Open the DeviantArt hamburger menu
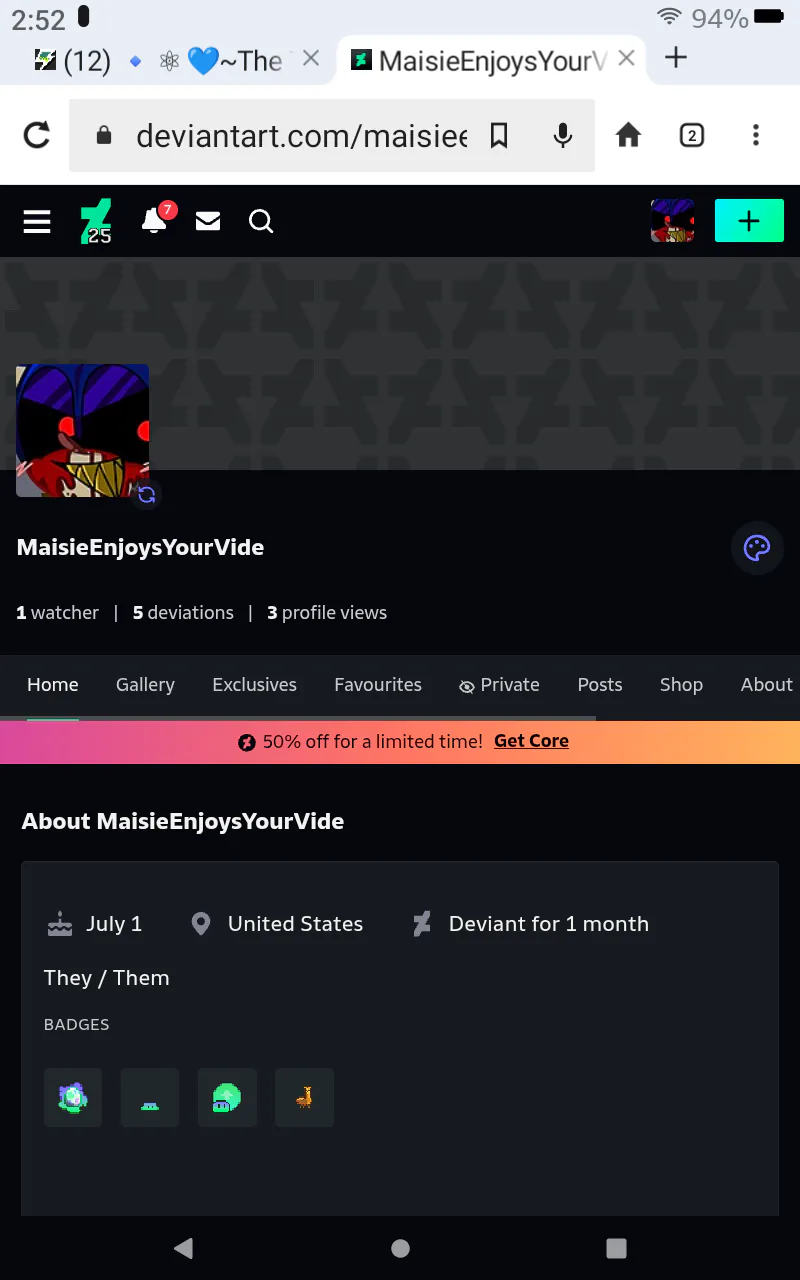The height and width of the screenshot is (1280, 800). click(x=37, y=221)
